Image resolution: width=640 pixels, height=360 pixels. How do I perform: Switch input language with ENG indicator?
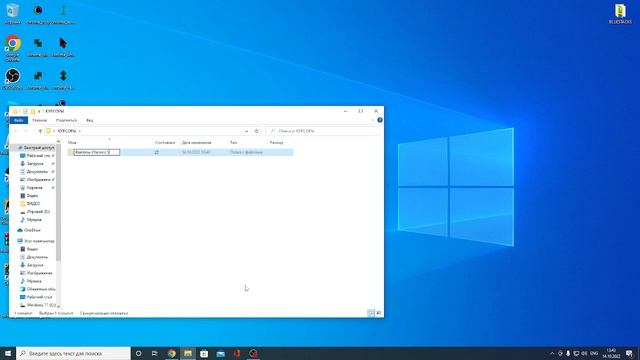point(594,353)
